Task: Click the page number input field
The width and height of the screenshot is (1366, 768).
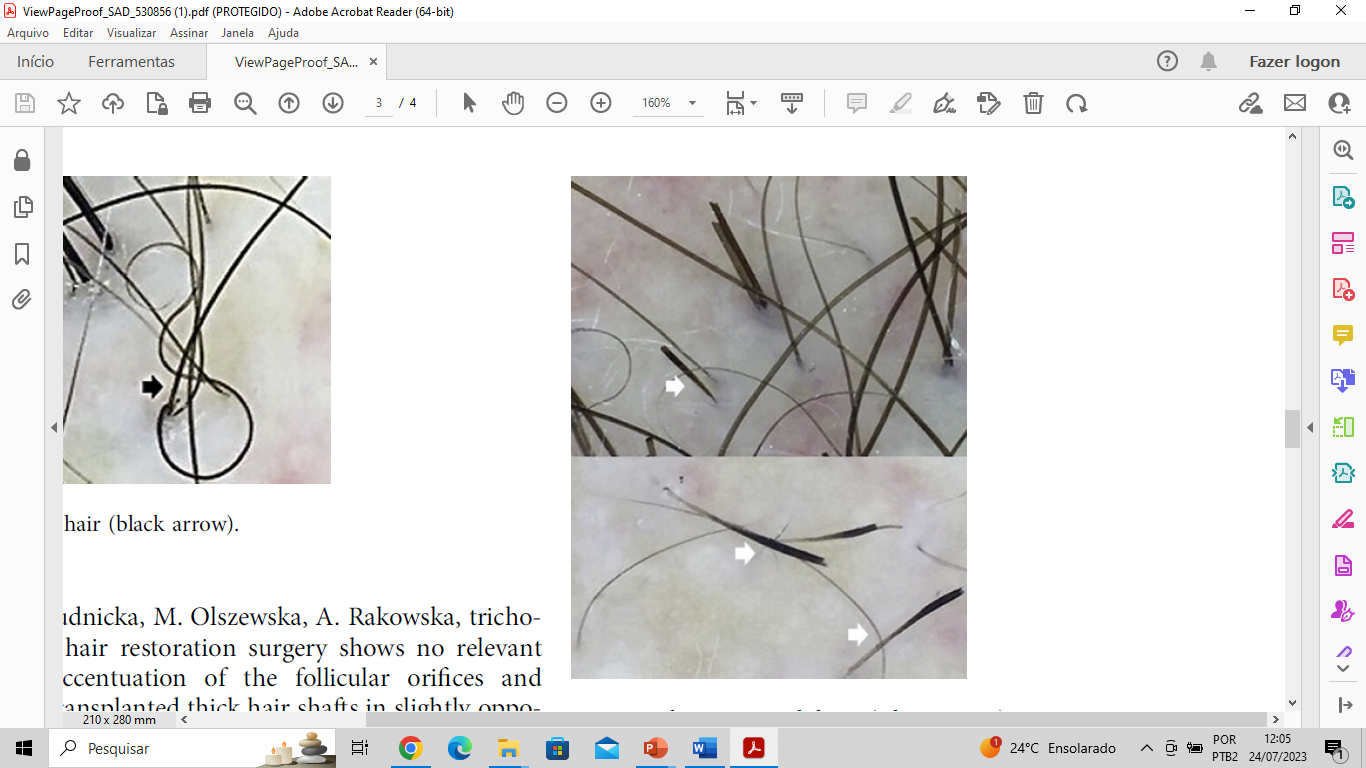Action: pos(379,103)
